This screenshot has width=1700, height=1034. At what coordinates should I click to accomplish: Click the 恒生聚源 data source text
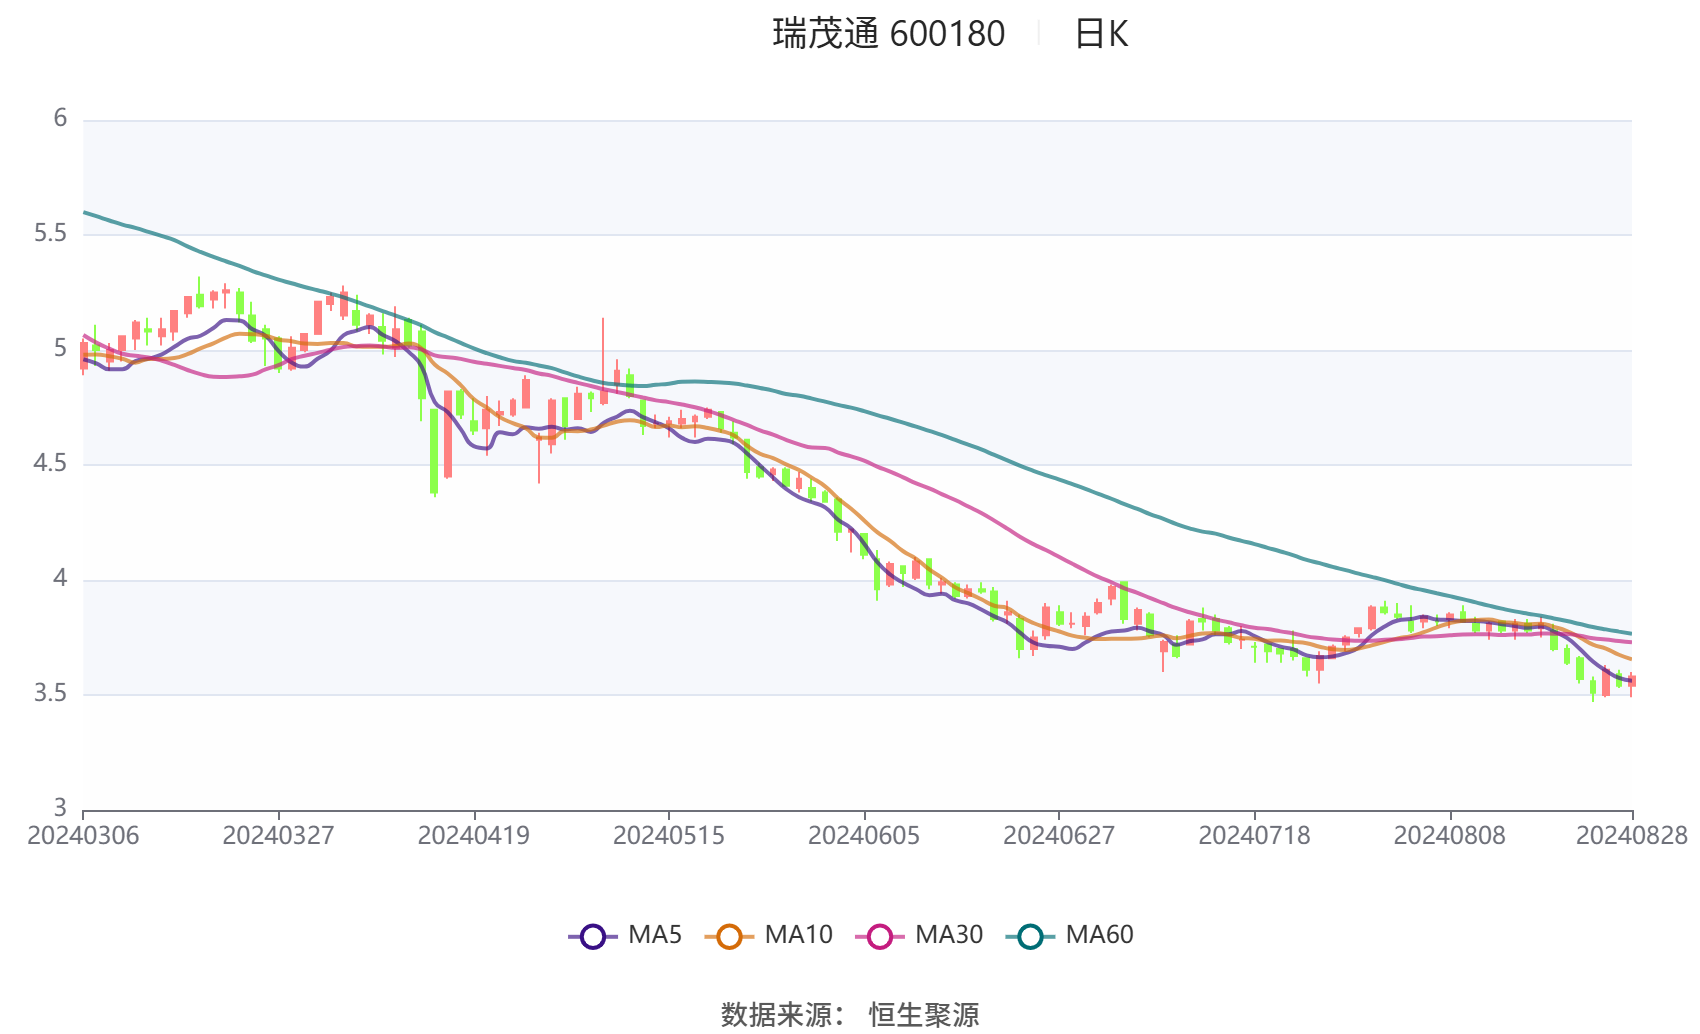click(x=924, y=1015)
